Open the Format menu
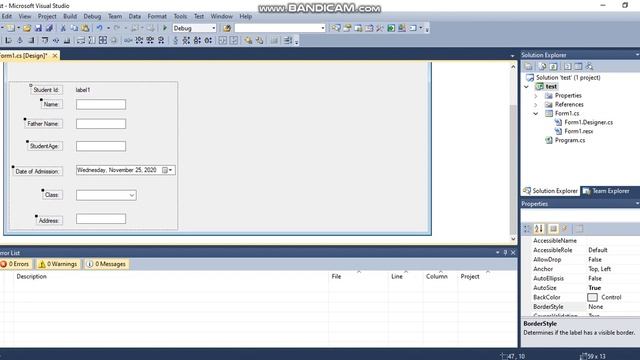The image size is (640, 360). (157, 16)
